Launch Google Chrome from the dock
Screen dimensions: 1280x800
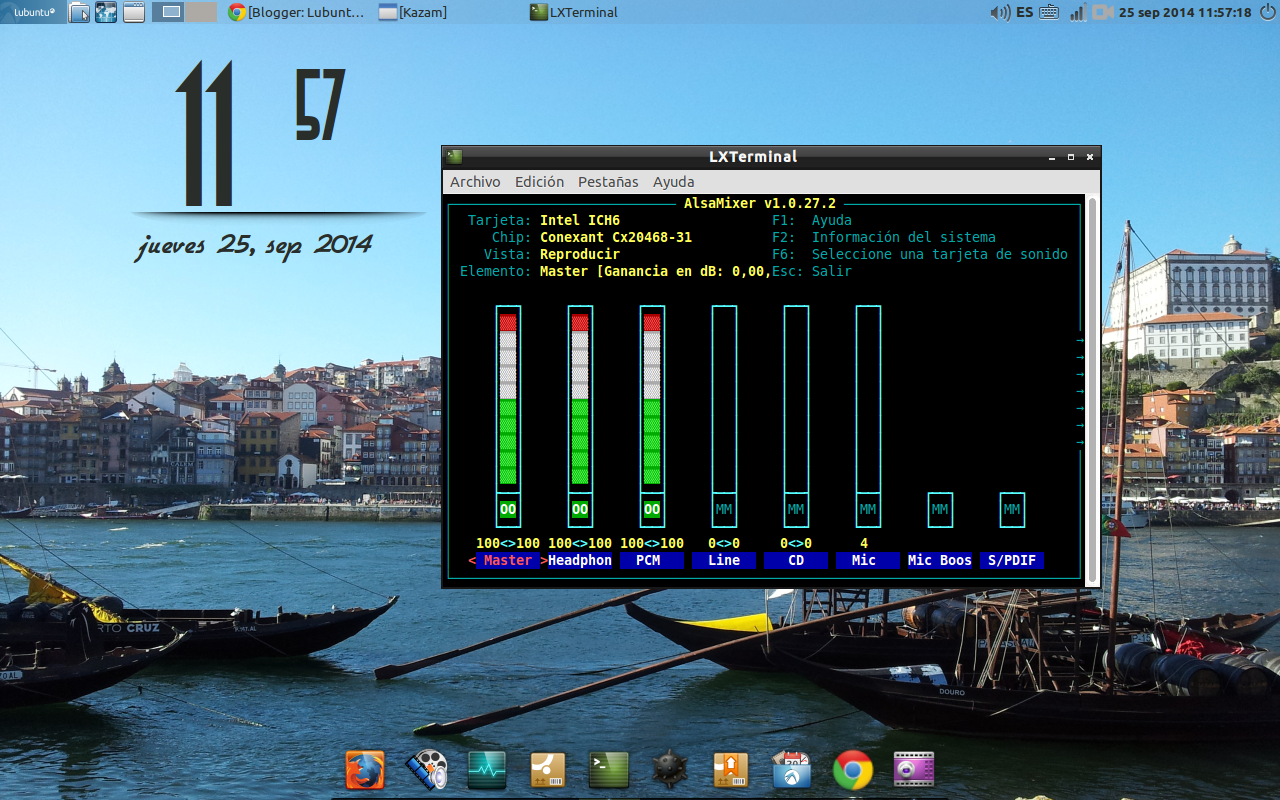[x=852, y=770]
